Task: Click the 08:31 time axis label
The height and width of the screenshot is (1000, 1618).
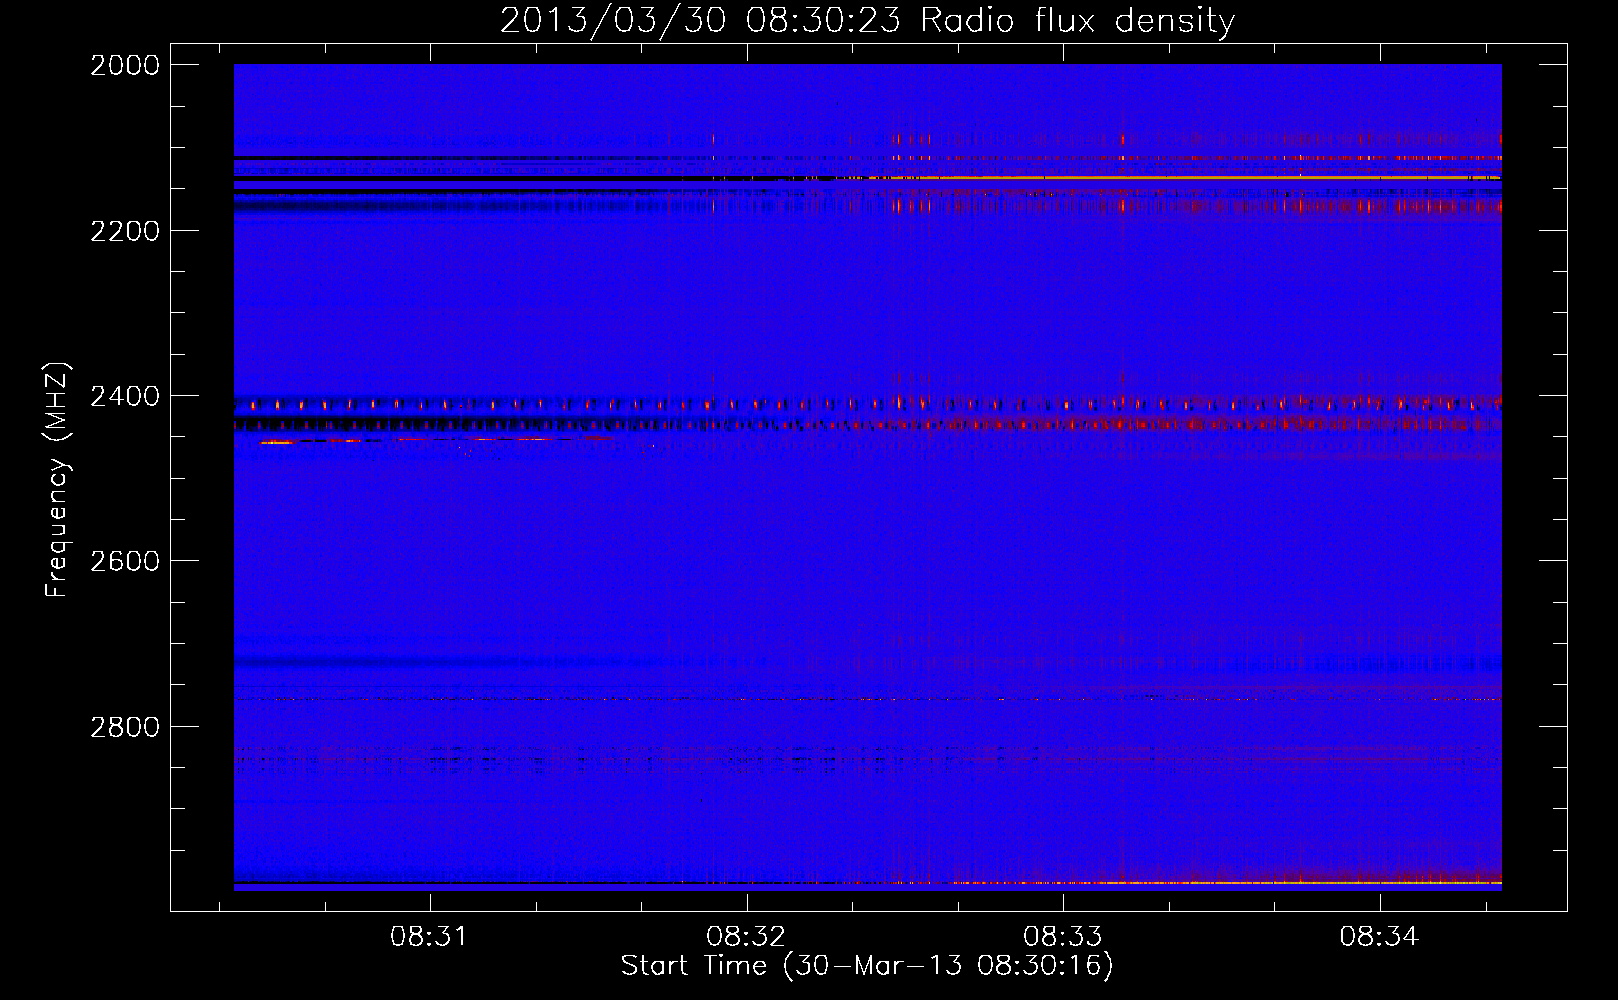Action: coord(430,937)
